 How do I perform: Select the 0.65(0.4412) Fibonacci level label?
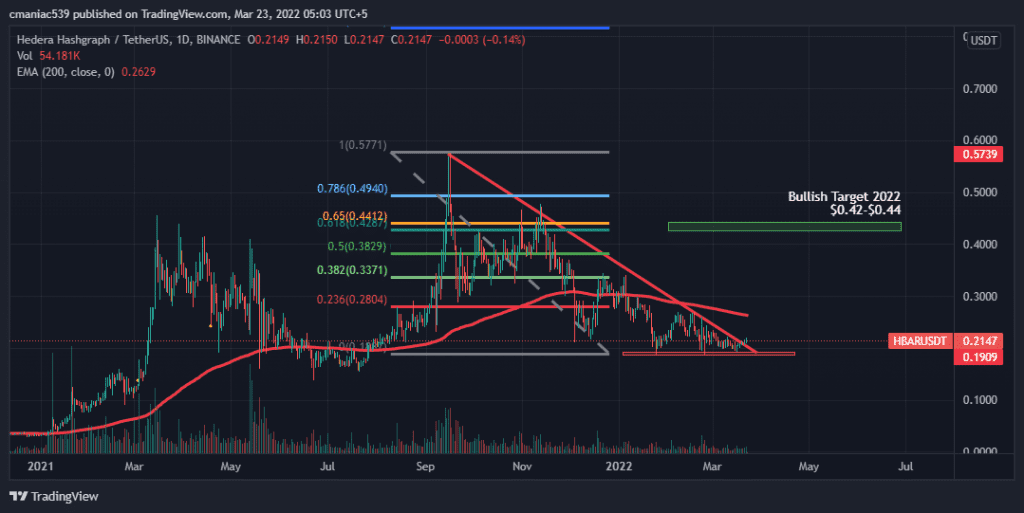(355, 216)
